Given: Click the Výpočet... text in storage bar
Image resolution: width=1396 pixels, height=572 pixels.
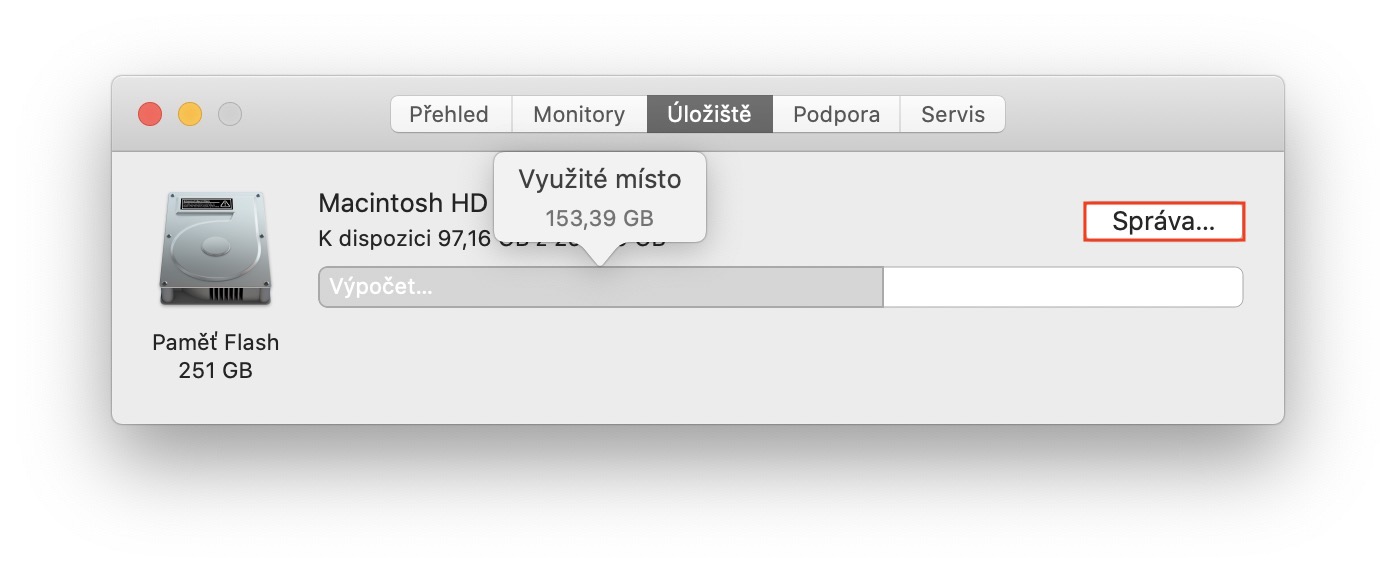Looking at the screenshot, I should tap(383, 287).
